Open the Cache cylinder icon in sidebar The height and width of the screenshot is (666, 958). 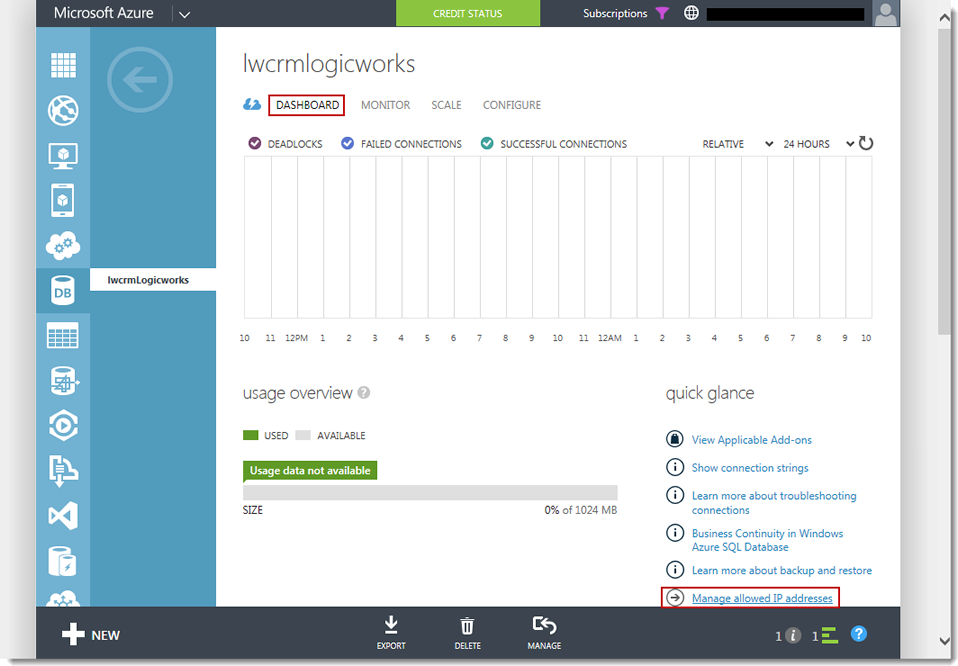tap(63, 562)
